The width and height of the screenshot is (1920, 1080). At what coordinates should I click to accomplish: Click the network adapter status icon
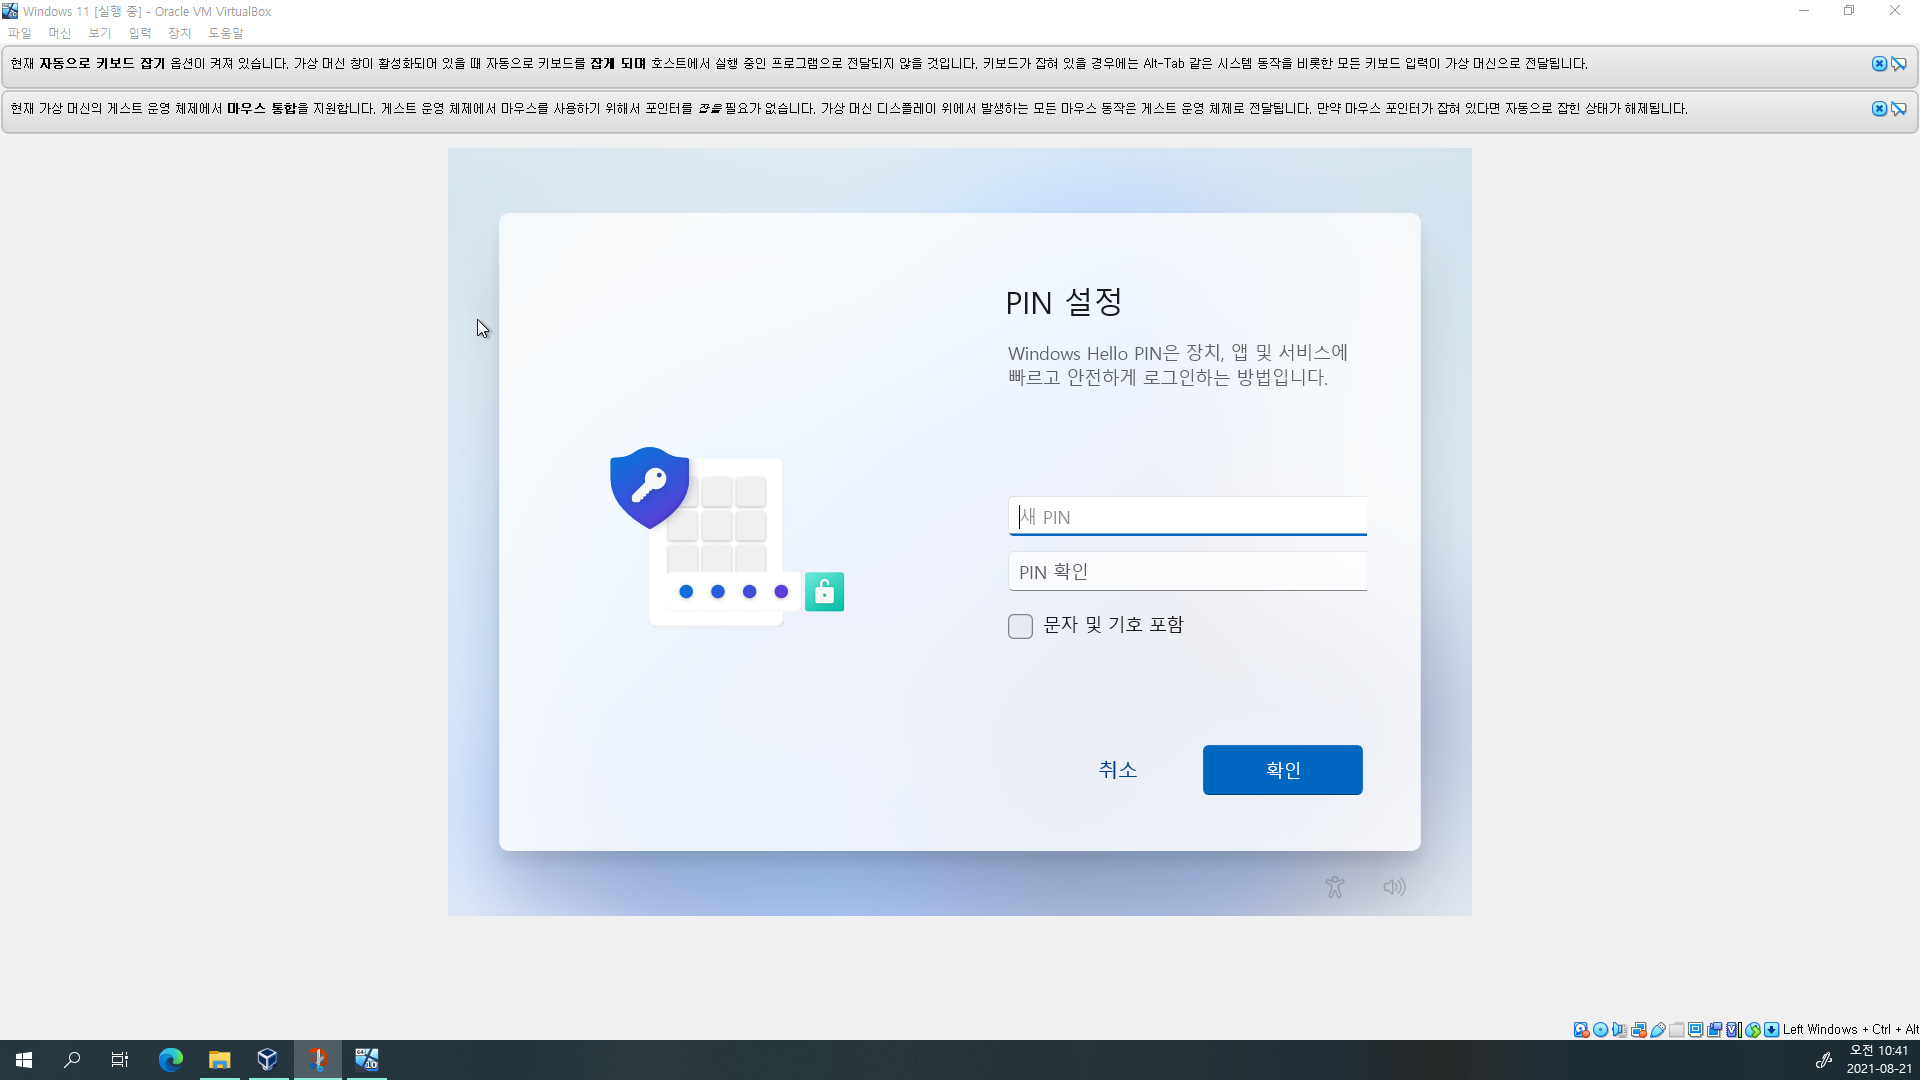click(1638, 1030)
